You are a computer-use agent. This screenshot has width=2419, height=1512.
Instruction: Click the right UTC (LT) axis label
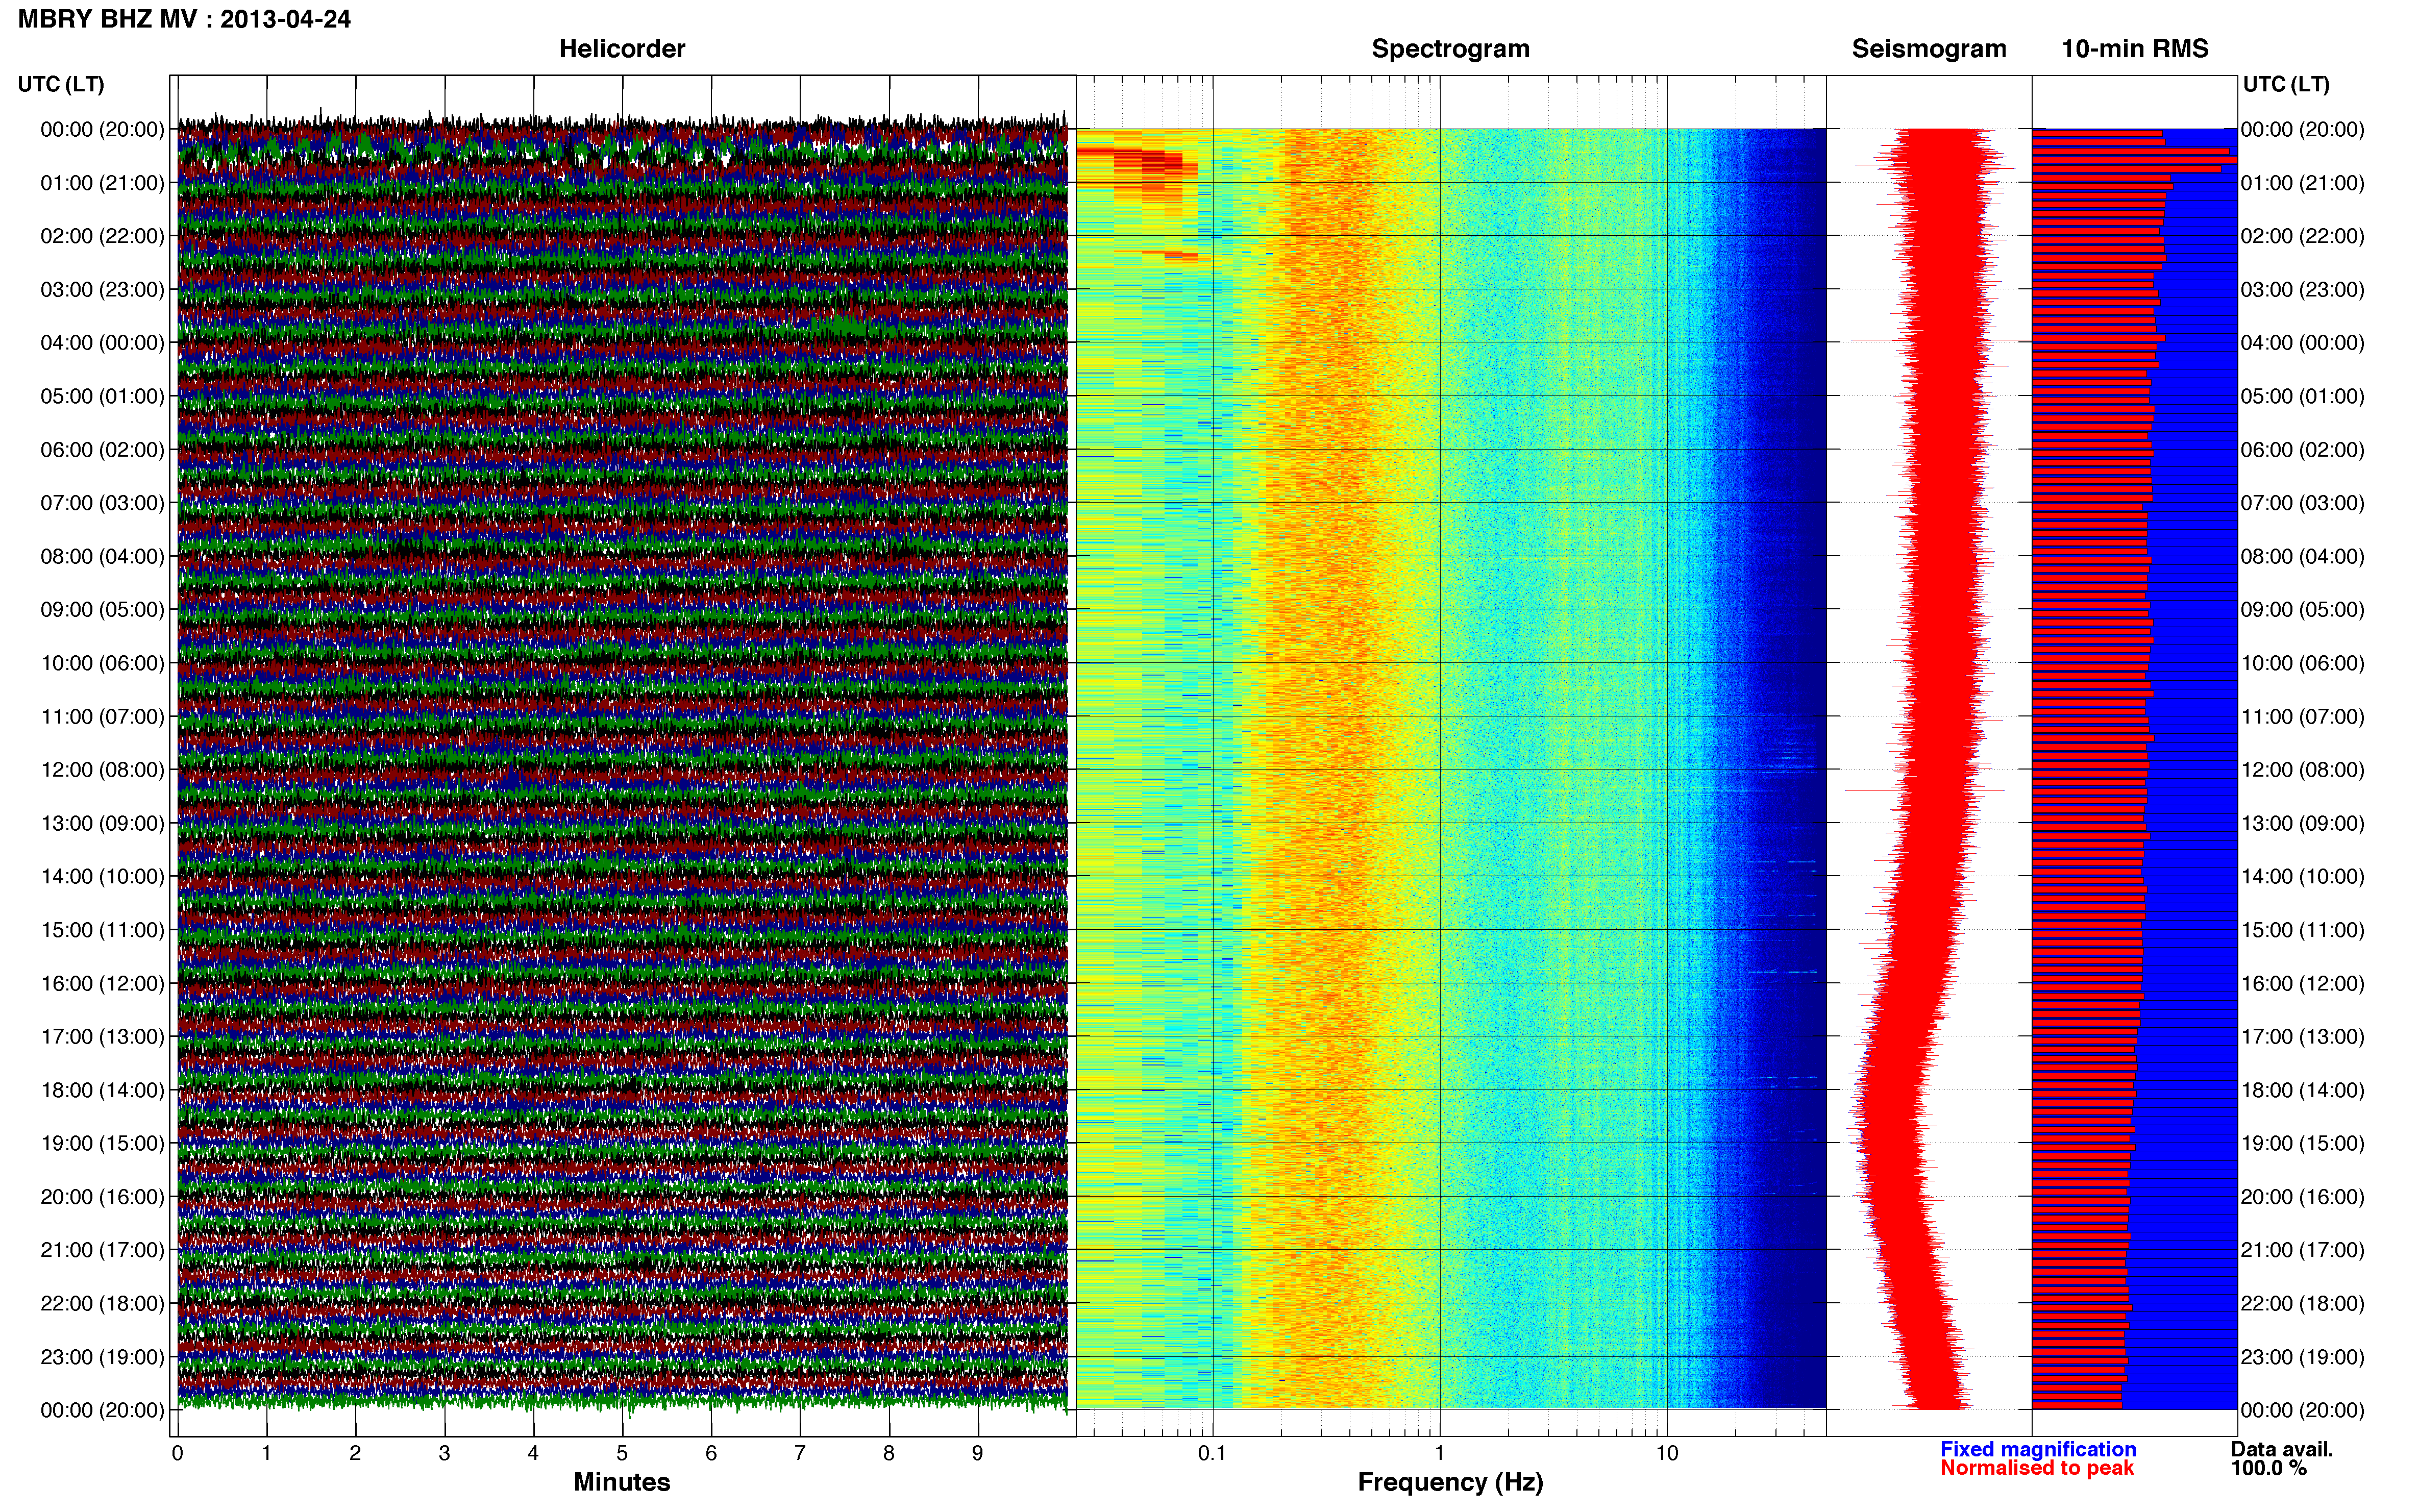[x=2286, y=84]
